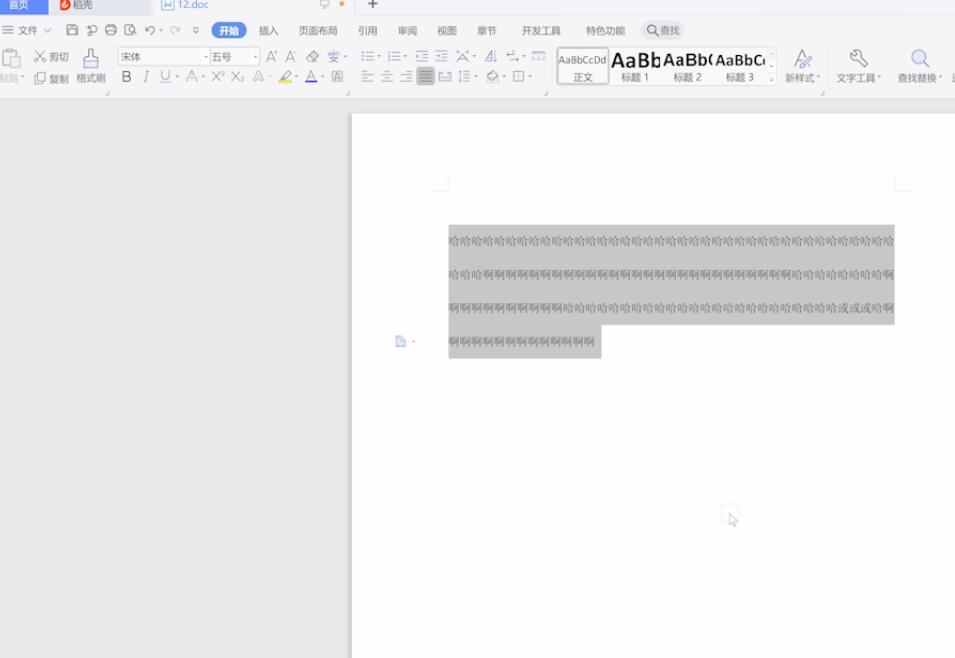Open the font size dropdown (五号)

pos(255,57)
